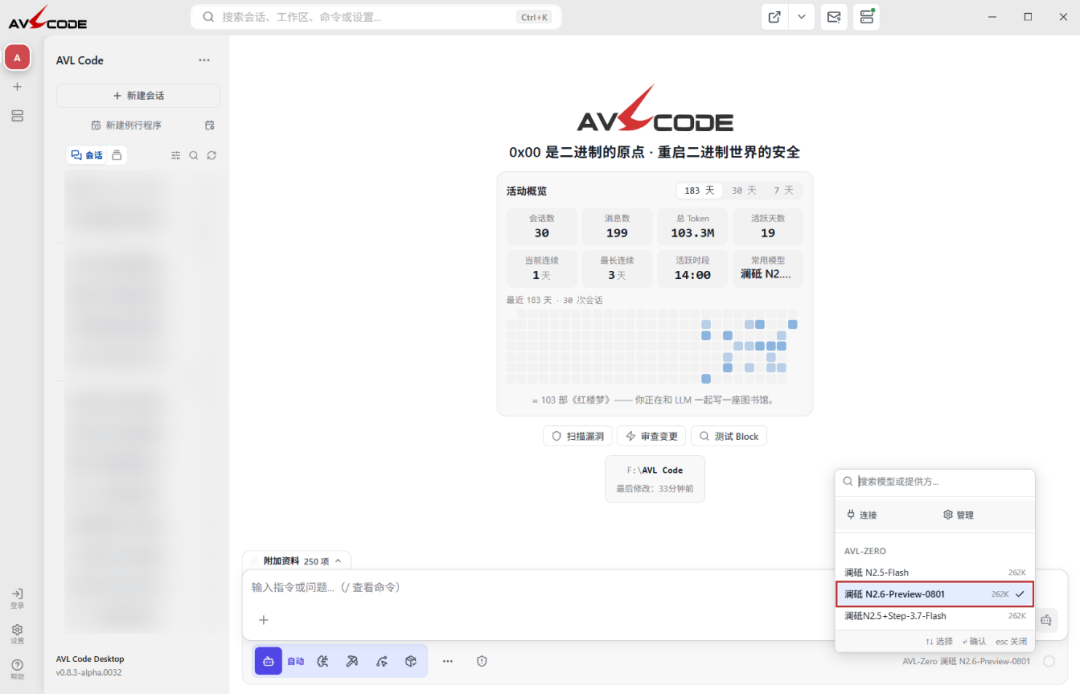Screen dimensions: 1080x694
Task: Click the 总 Token 103.3M stat card
Action: coord(692,227)
